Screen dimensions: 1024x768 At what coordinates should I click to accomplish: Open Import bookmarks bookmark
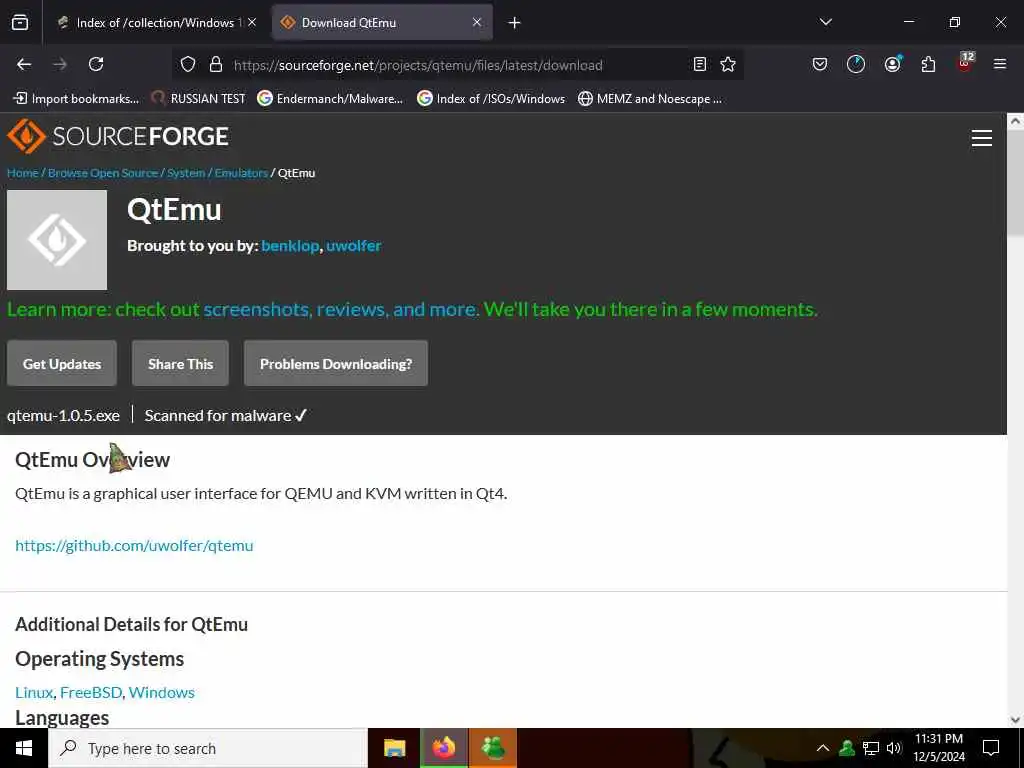click(x=76, y=99)
